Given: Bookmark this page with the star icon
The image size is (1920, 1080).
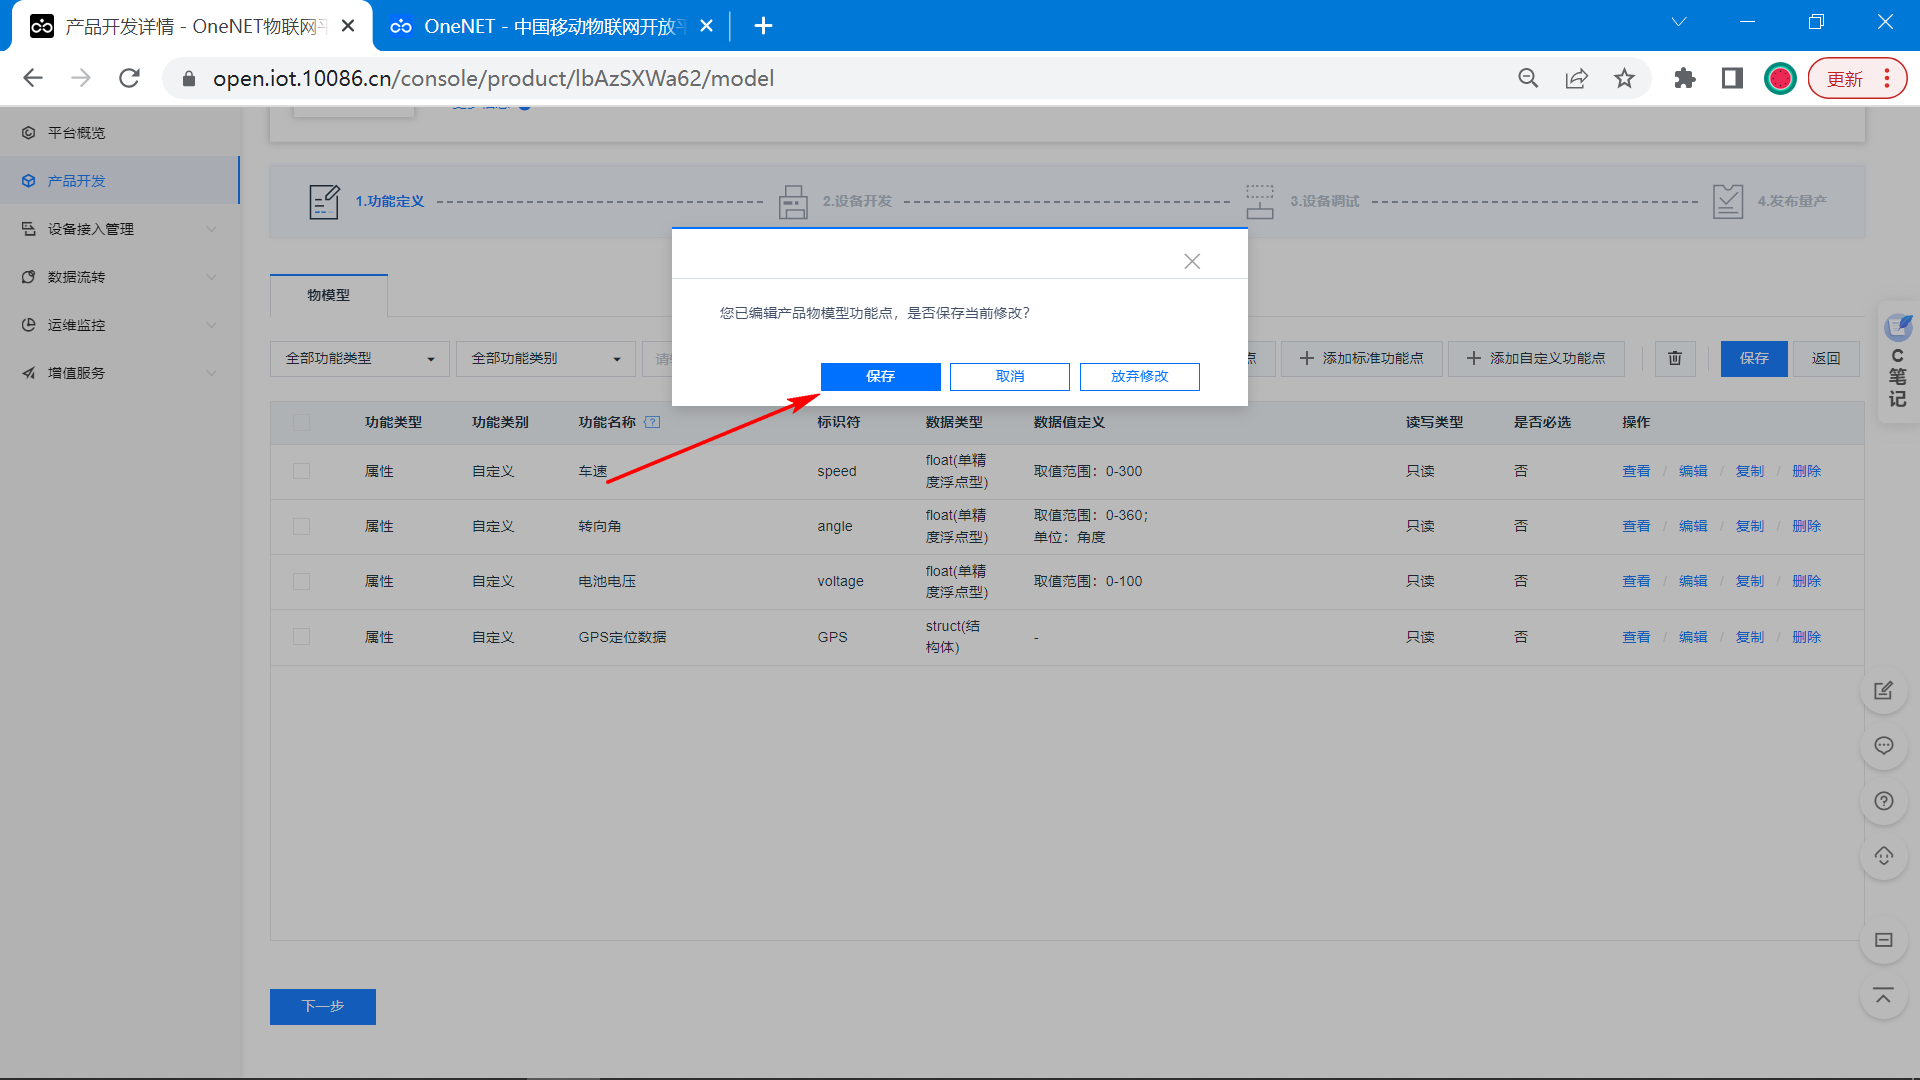Looking at the screenshot, I should pyautogui.click(x=1624, y=78).
